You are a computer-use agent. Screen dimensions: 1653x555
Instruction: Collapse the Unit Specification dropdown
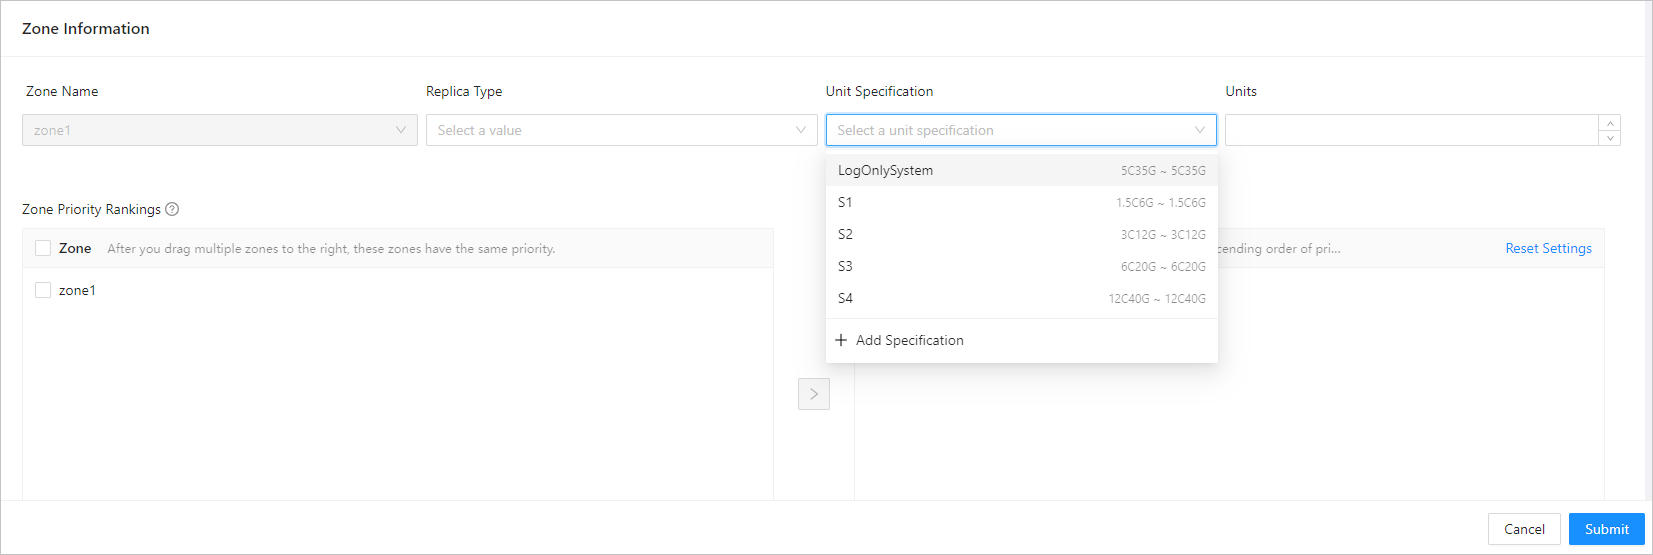tap(1199, 130)
